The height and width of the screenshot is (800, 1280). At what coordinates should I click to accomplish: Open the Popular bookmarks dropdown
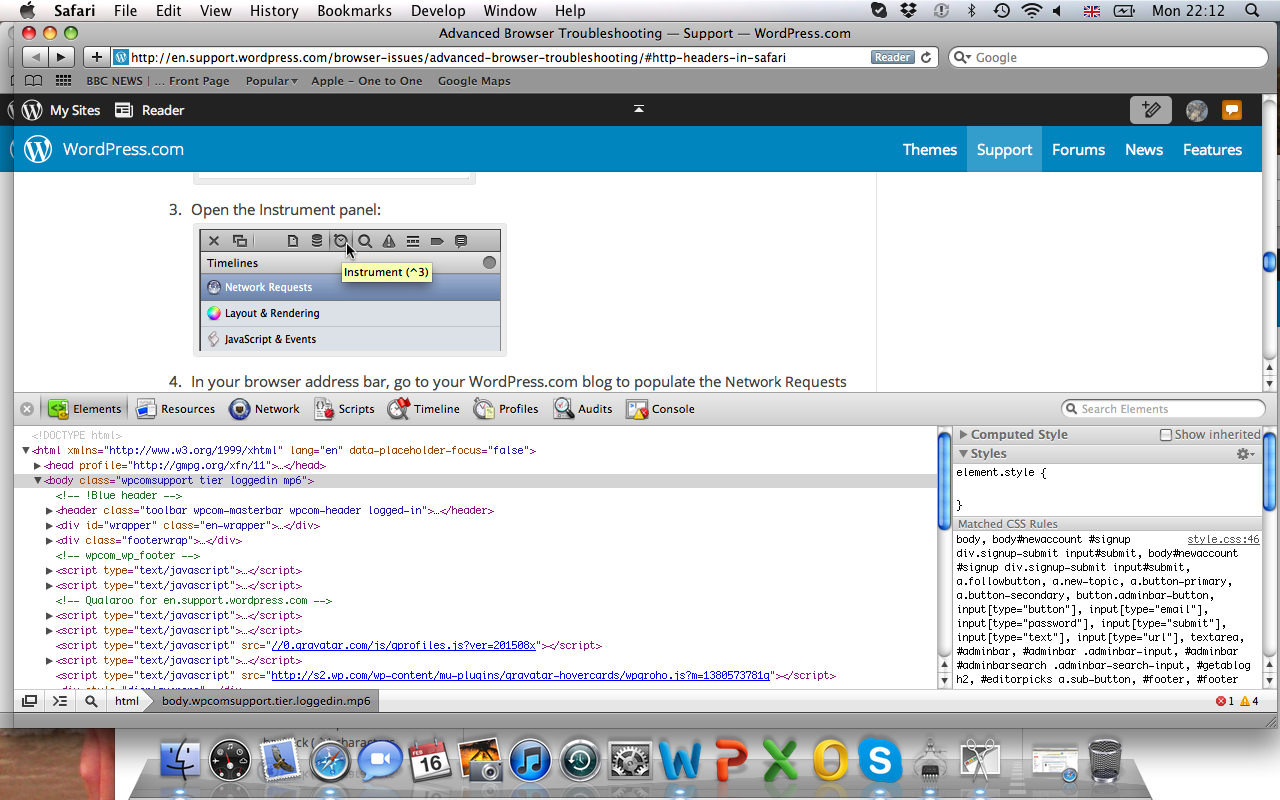(272, 81)
